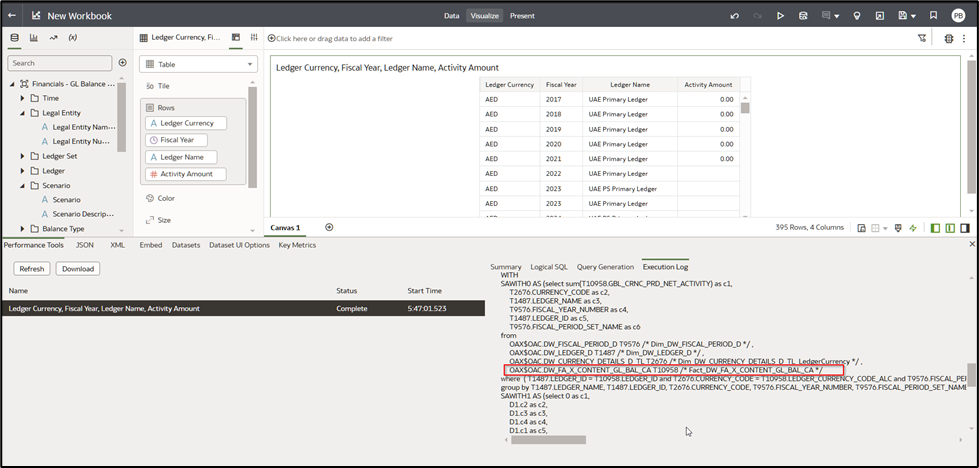
Task: Select the Activity Amount row pill
Action: (x=186, y=174)
